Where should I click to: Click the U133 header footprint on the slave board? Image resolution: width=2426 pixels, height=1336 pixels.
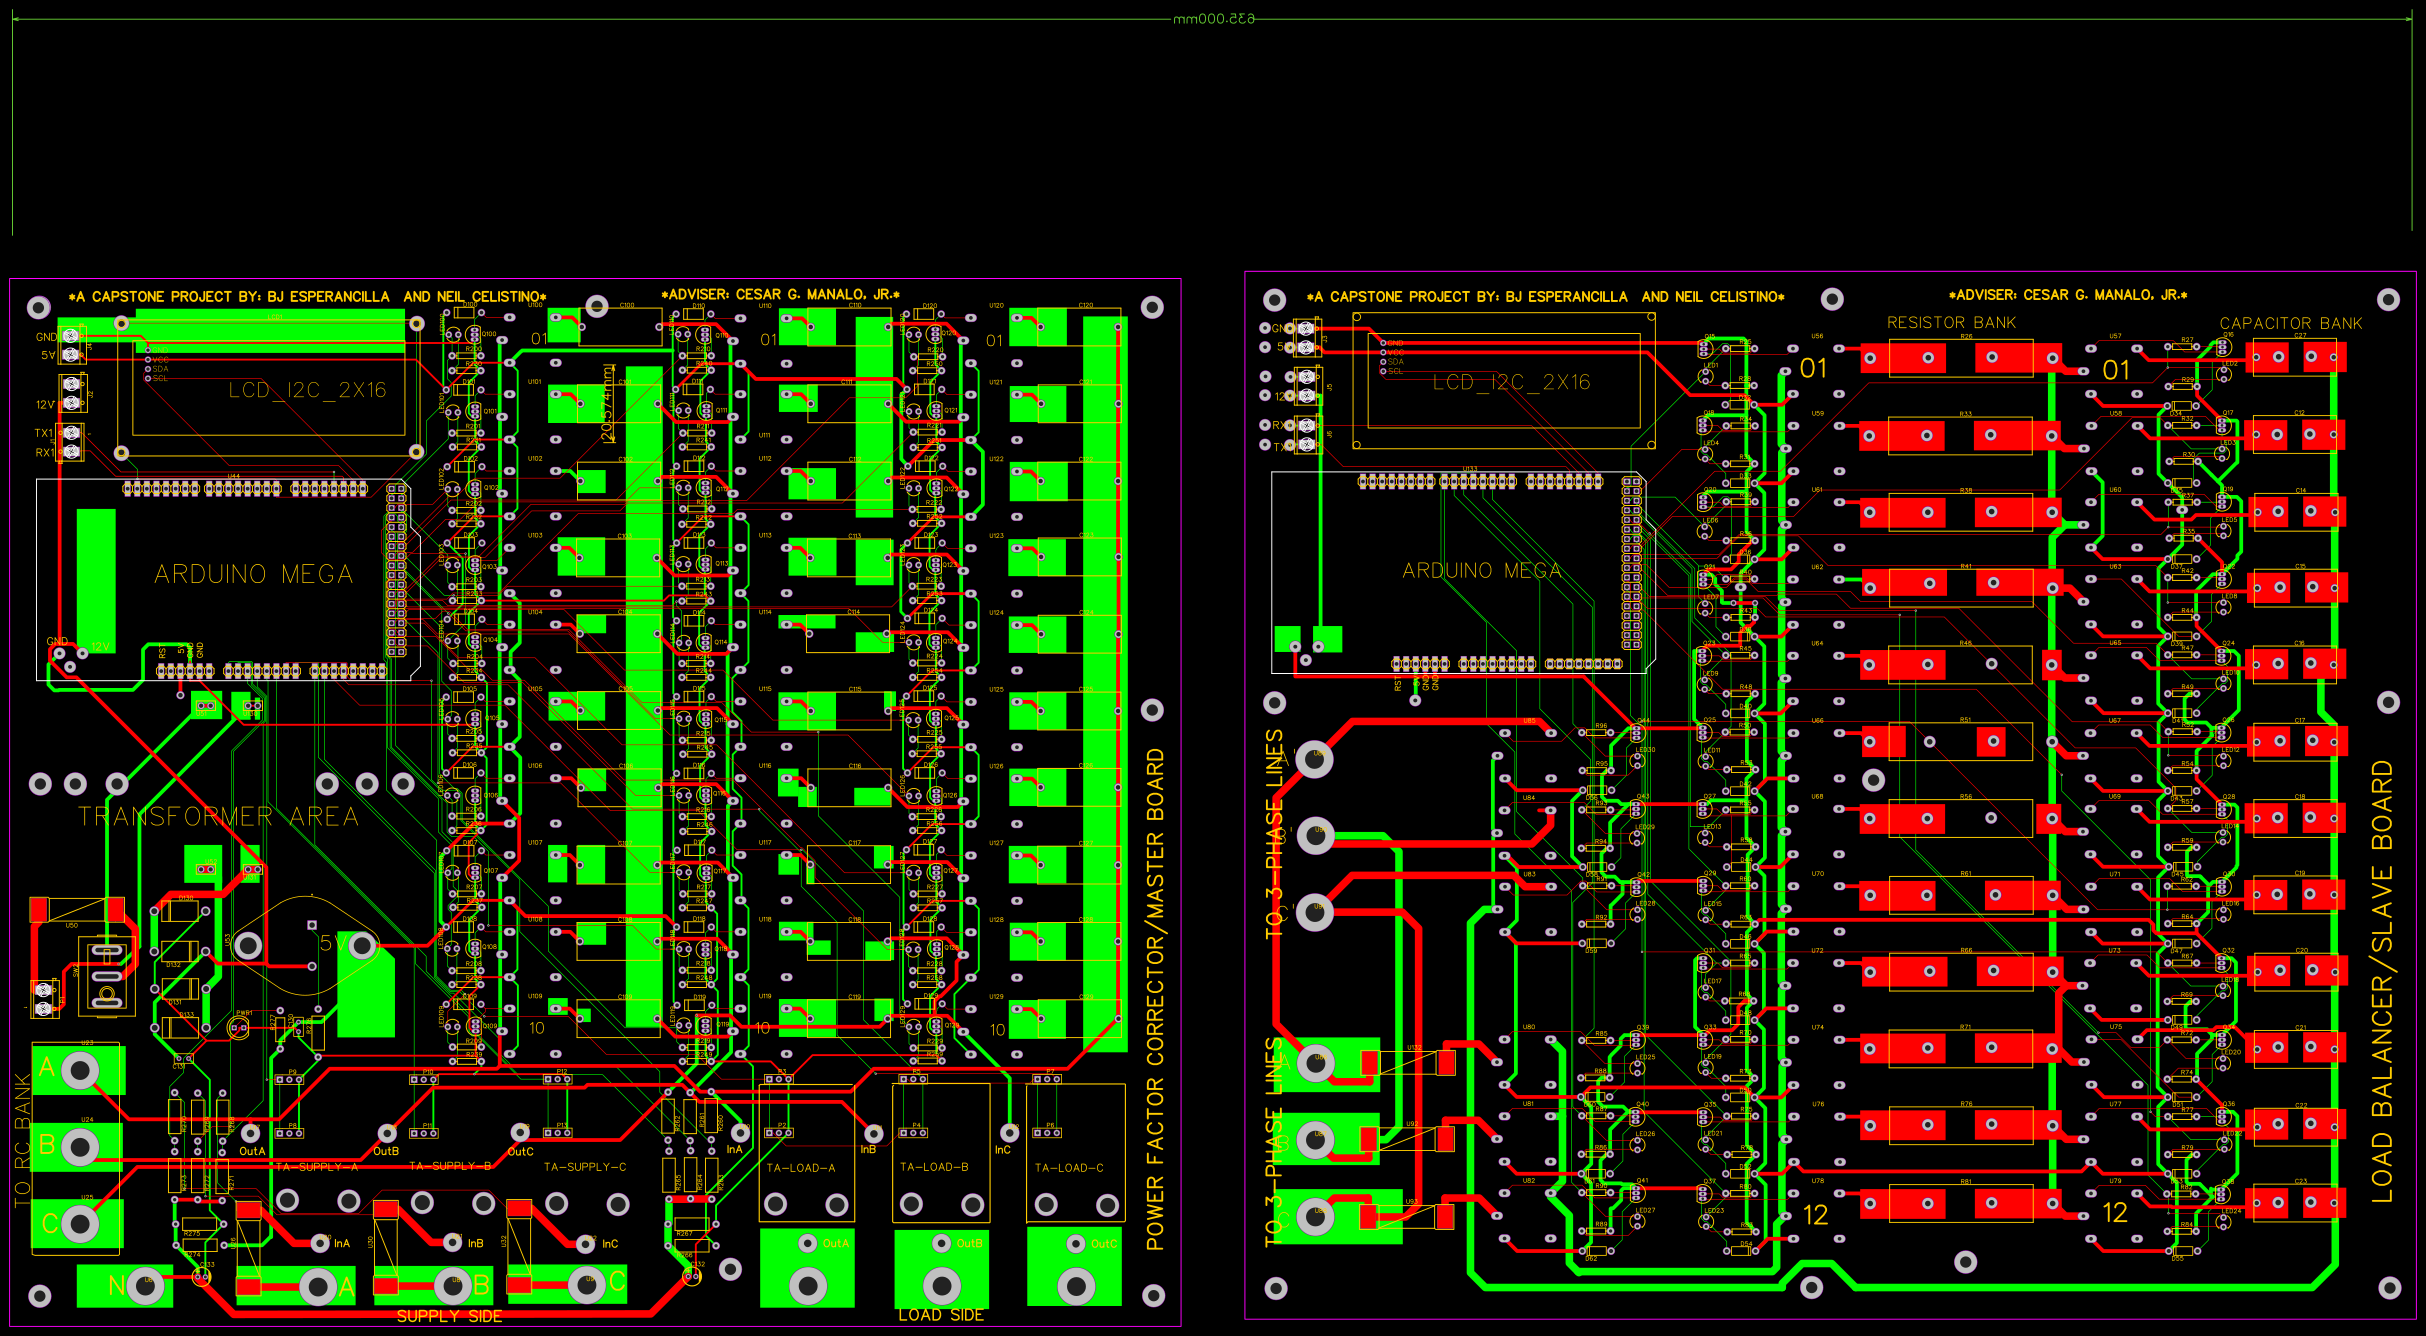pos(1470,480)
